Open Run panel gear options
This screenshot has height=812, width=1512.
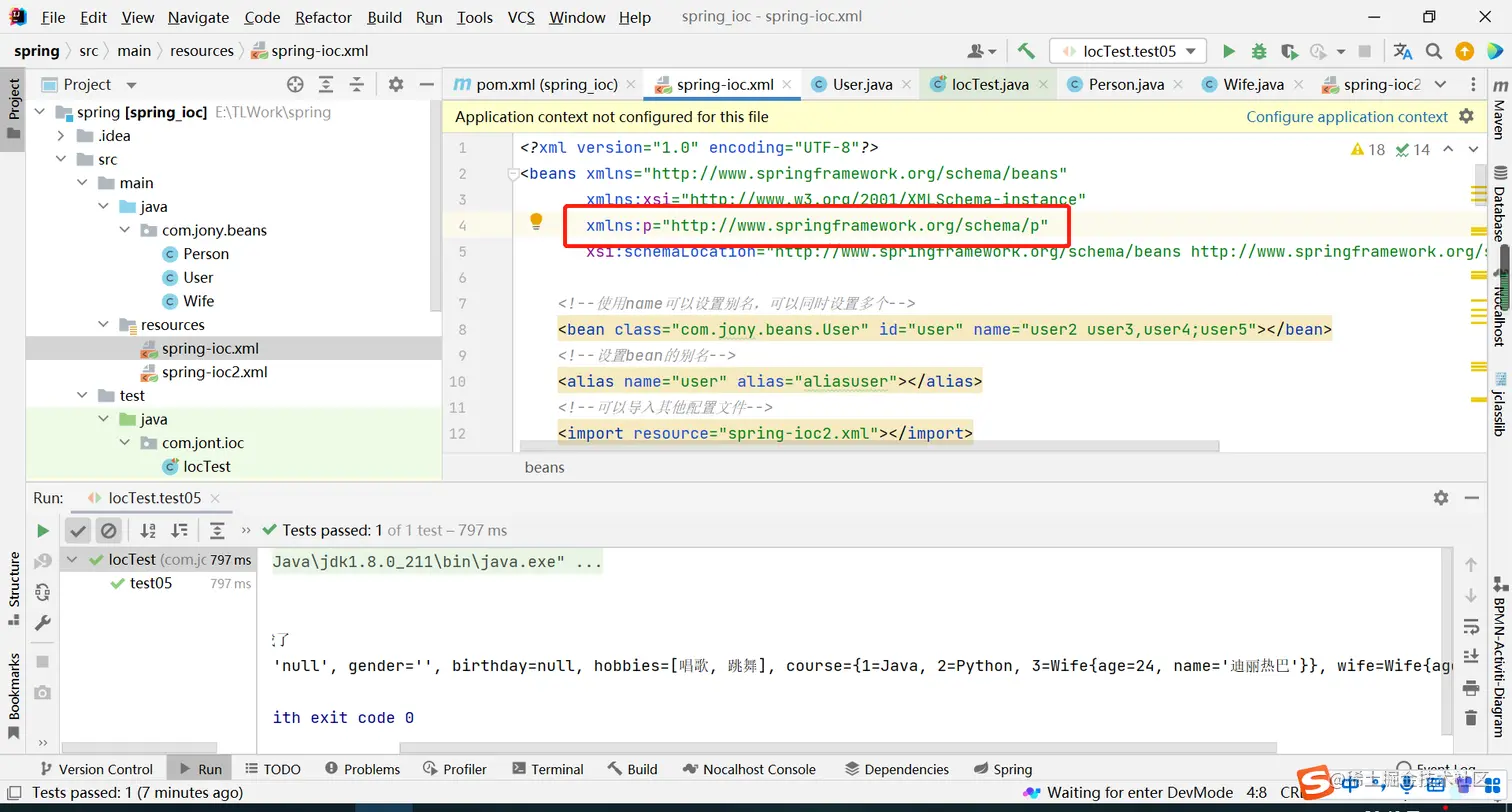1441,497
